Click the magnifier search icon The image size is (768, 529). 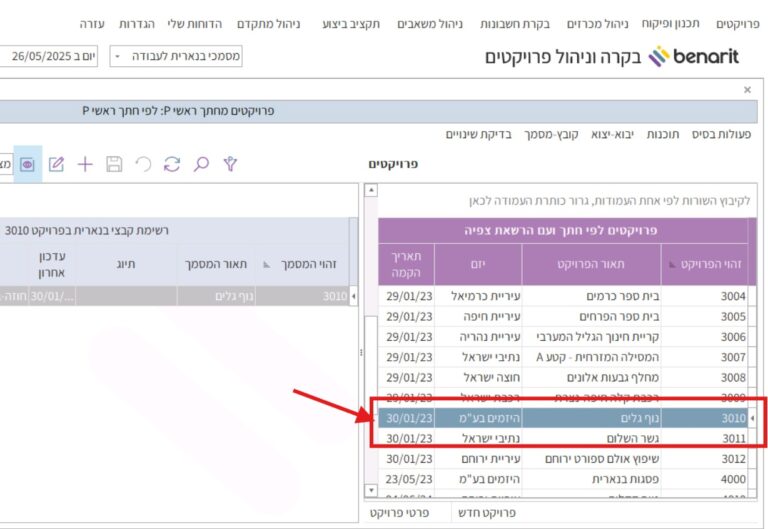tap(201, 164)
